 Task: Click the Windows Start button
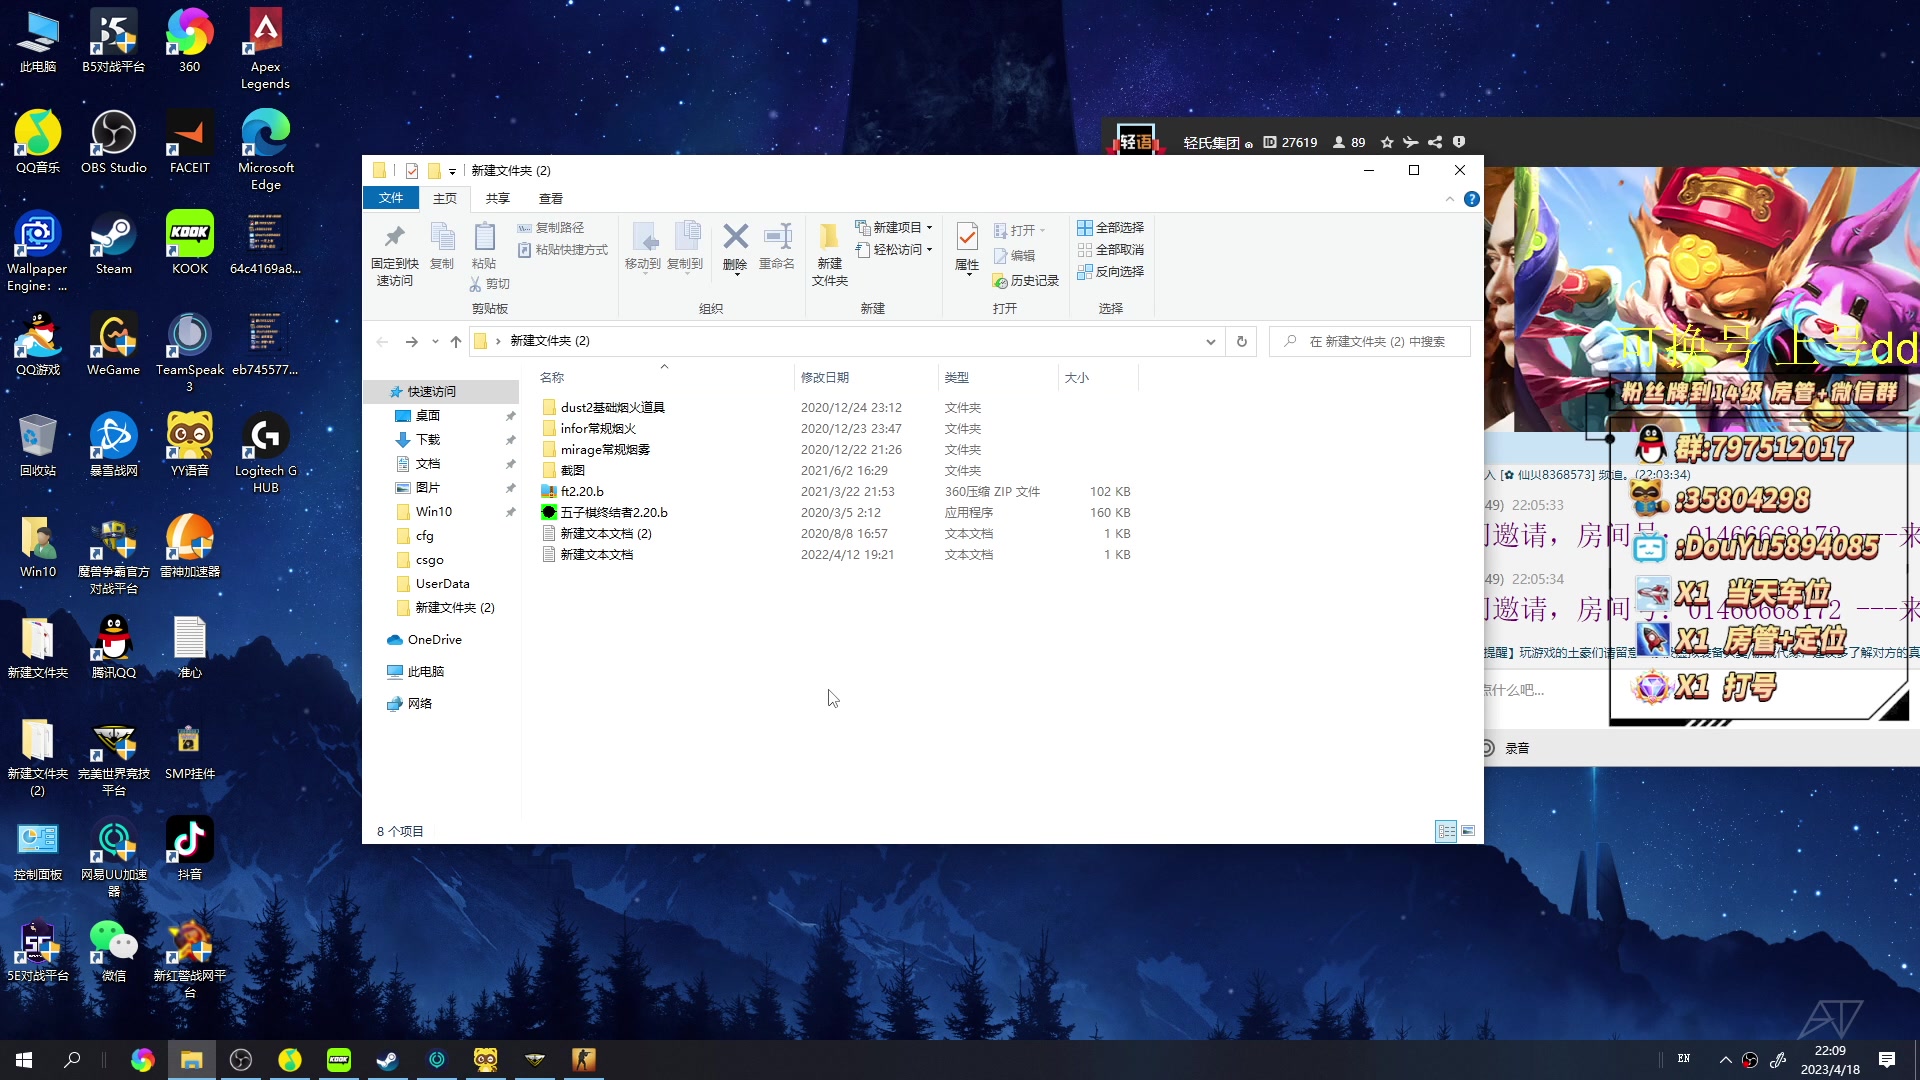(24, 1060)
